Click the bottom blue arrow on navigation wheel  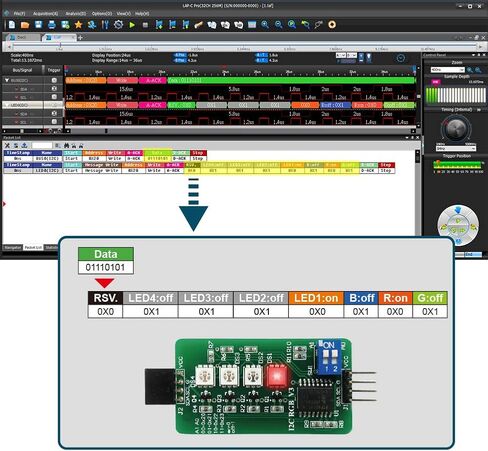tap(458, 241)
